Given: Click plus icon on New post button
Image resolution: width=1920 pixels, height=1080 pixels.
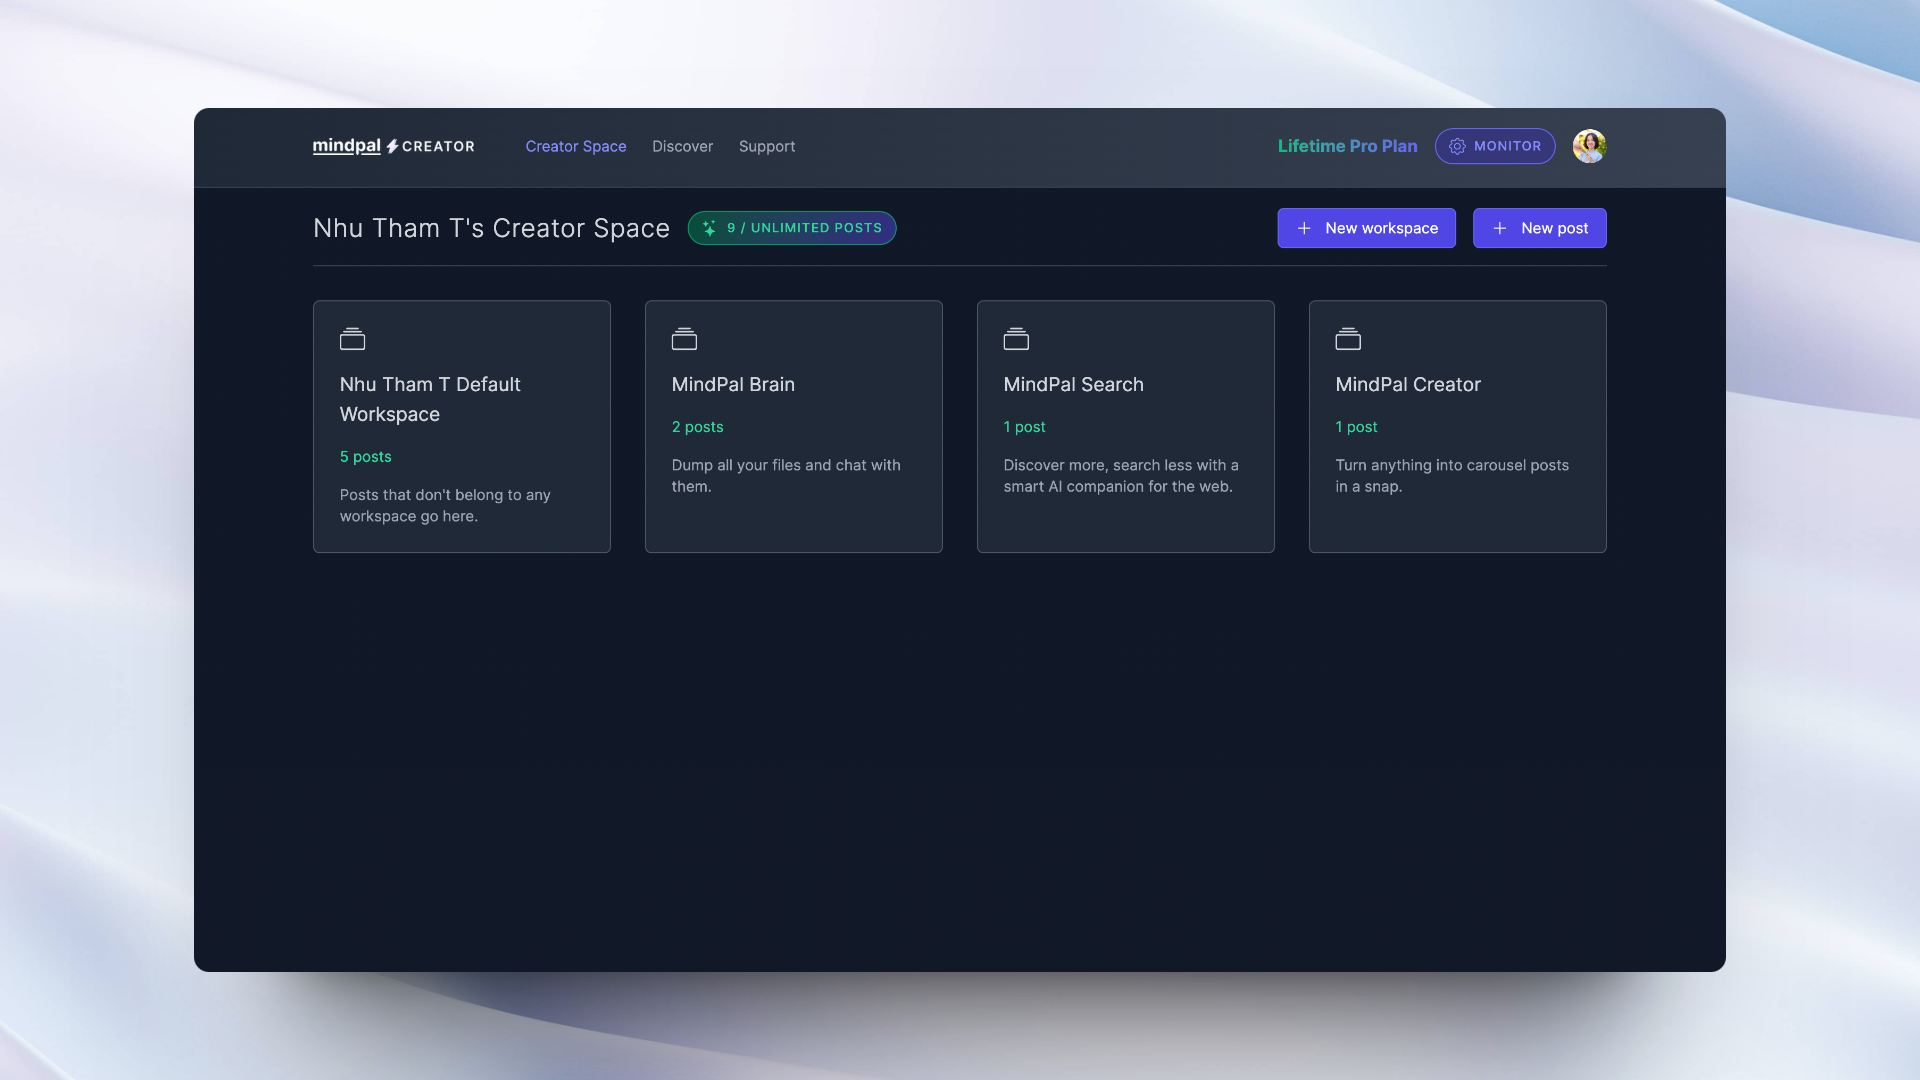Looking at the screenshot, I should (1500, 228).
